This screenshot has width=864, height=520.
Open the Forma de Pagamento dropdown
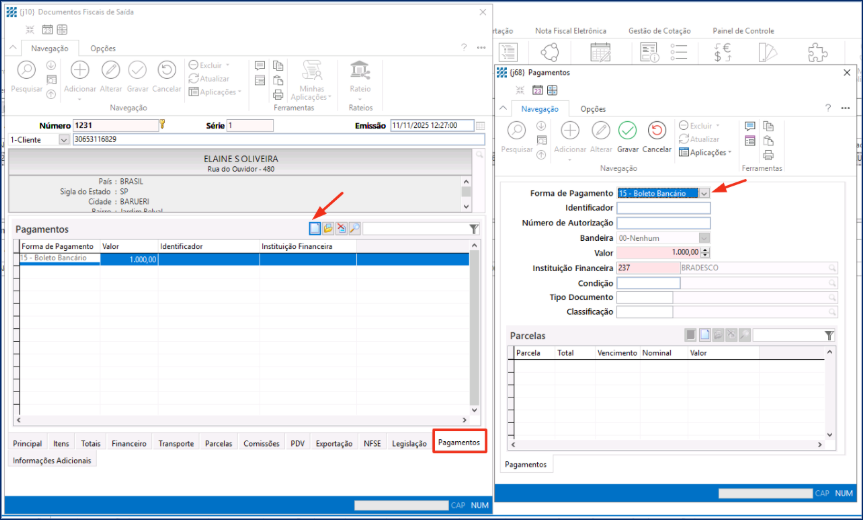click(704, 193)
